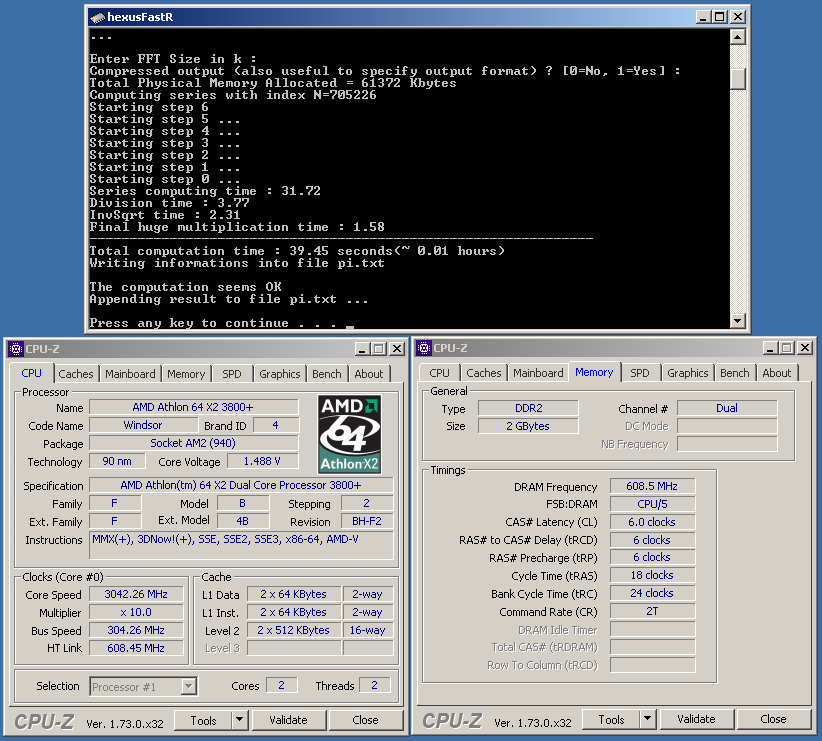Click the Specification field text
Image resolution: width=822 pixels, height=741 pixels.
click(241, 485)
